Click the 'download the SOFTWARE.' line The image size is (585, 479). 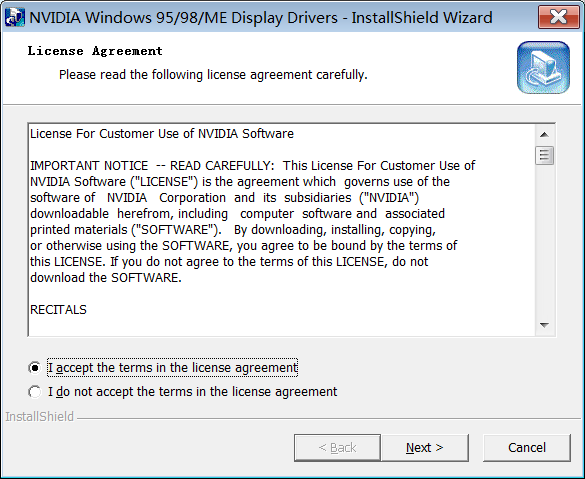click(x=106, y=278)
